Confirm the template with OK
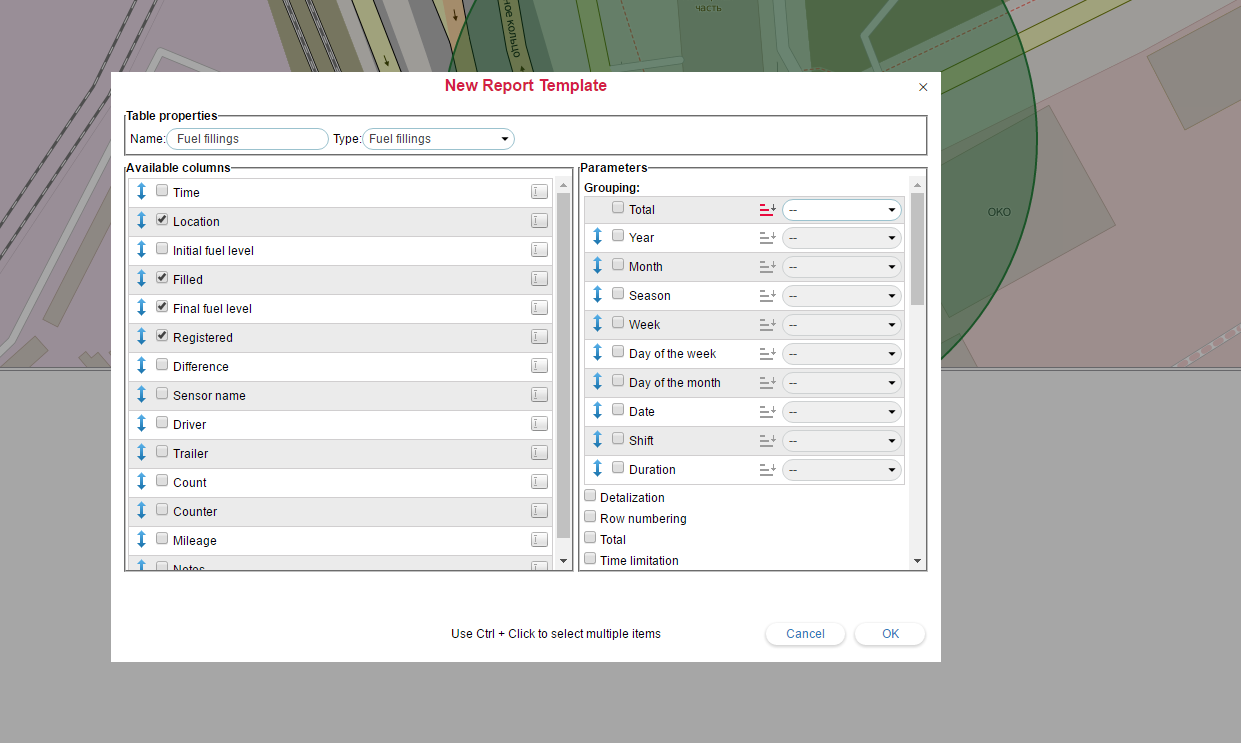 tap(889, 633)
